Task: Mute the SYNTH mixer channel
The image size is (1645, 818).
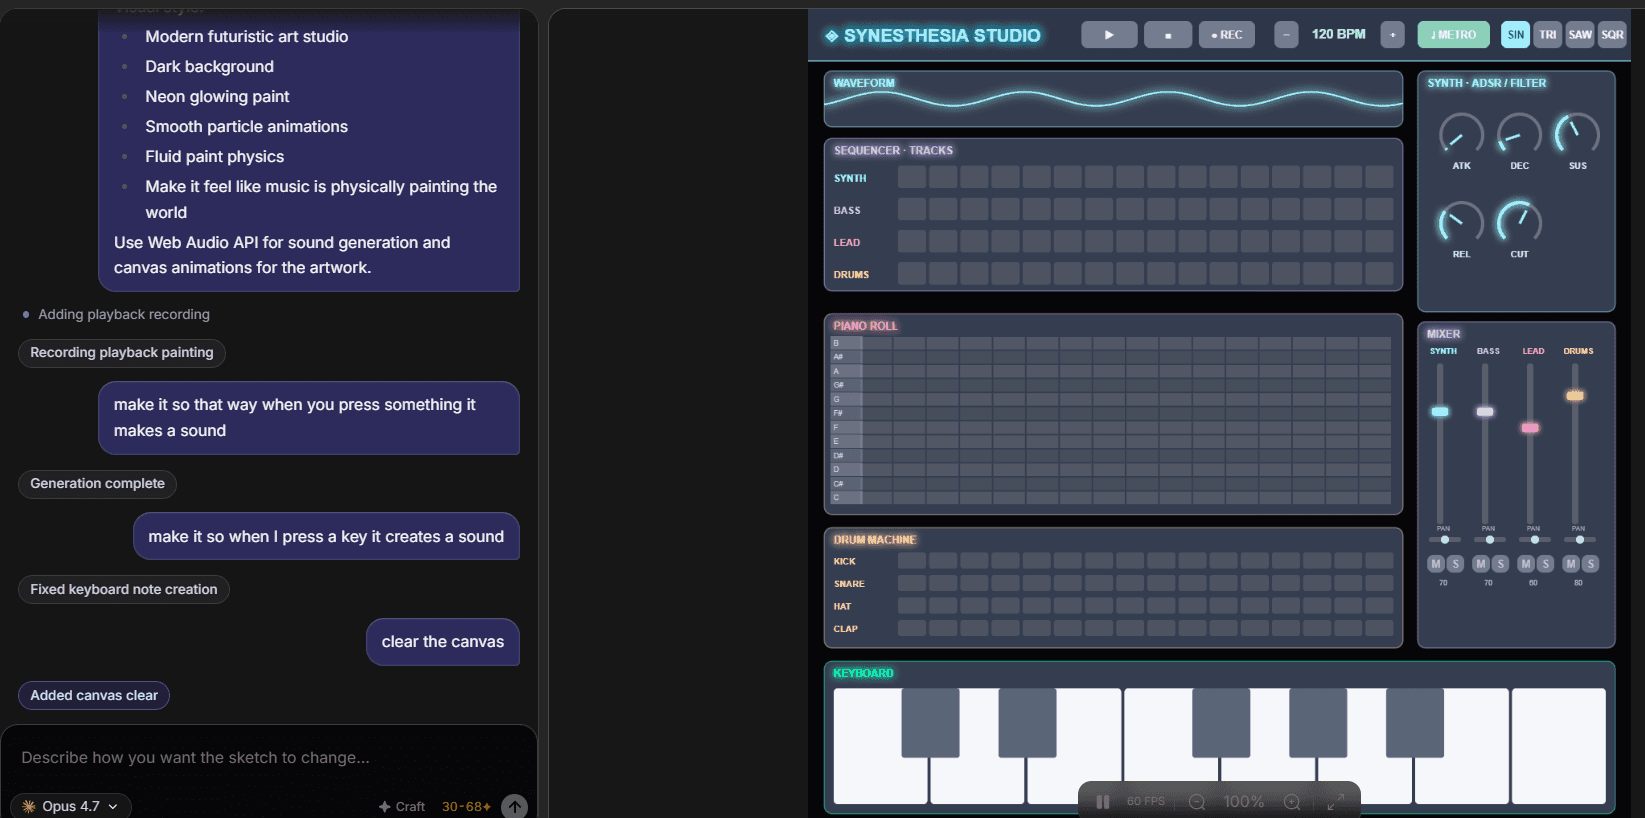Action: (1436, 564)
